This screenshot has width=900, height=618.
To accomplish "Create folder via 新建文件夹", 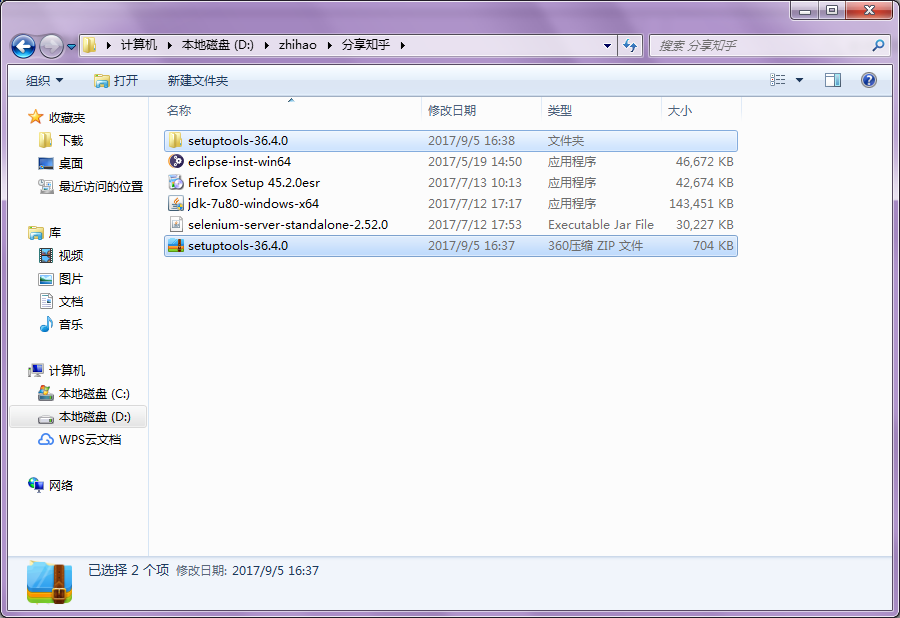I will (197, 80).
